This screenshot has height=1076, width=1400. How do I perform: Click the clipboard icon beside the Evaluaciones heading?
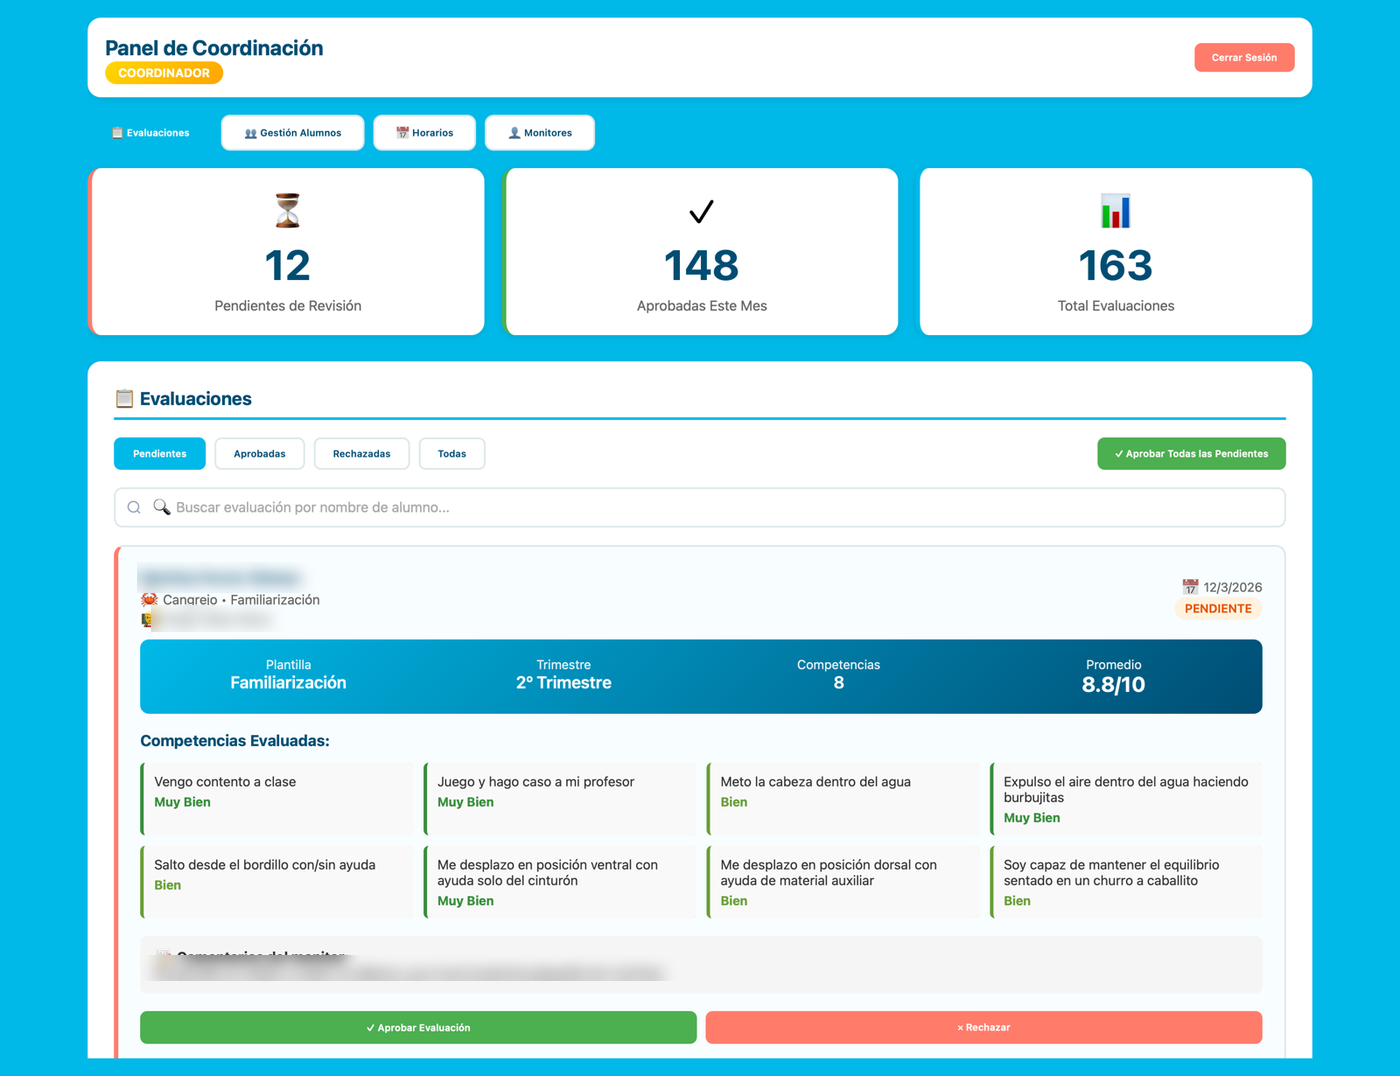[124, 399]
